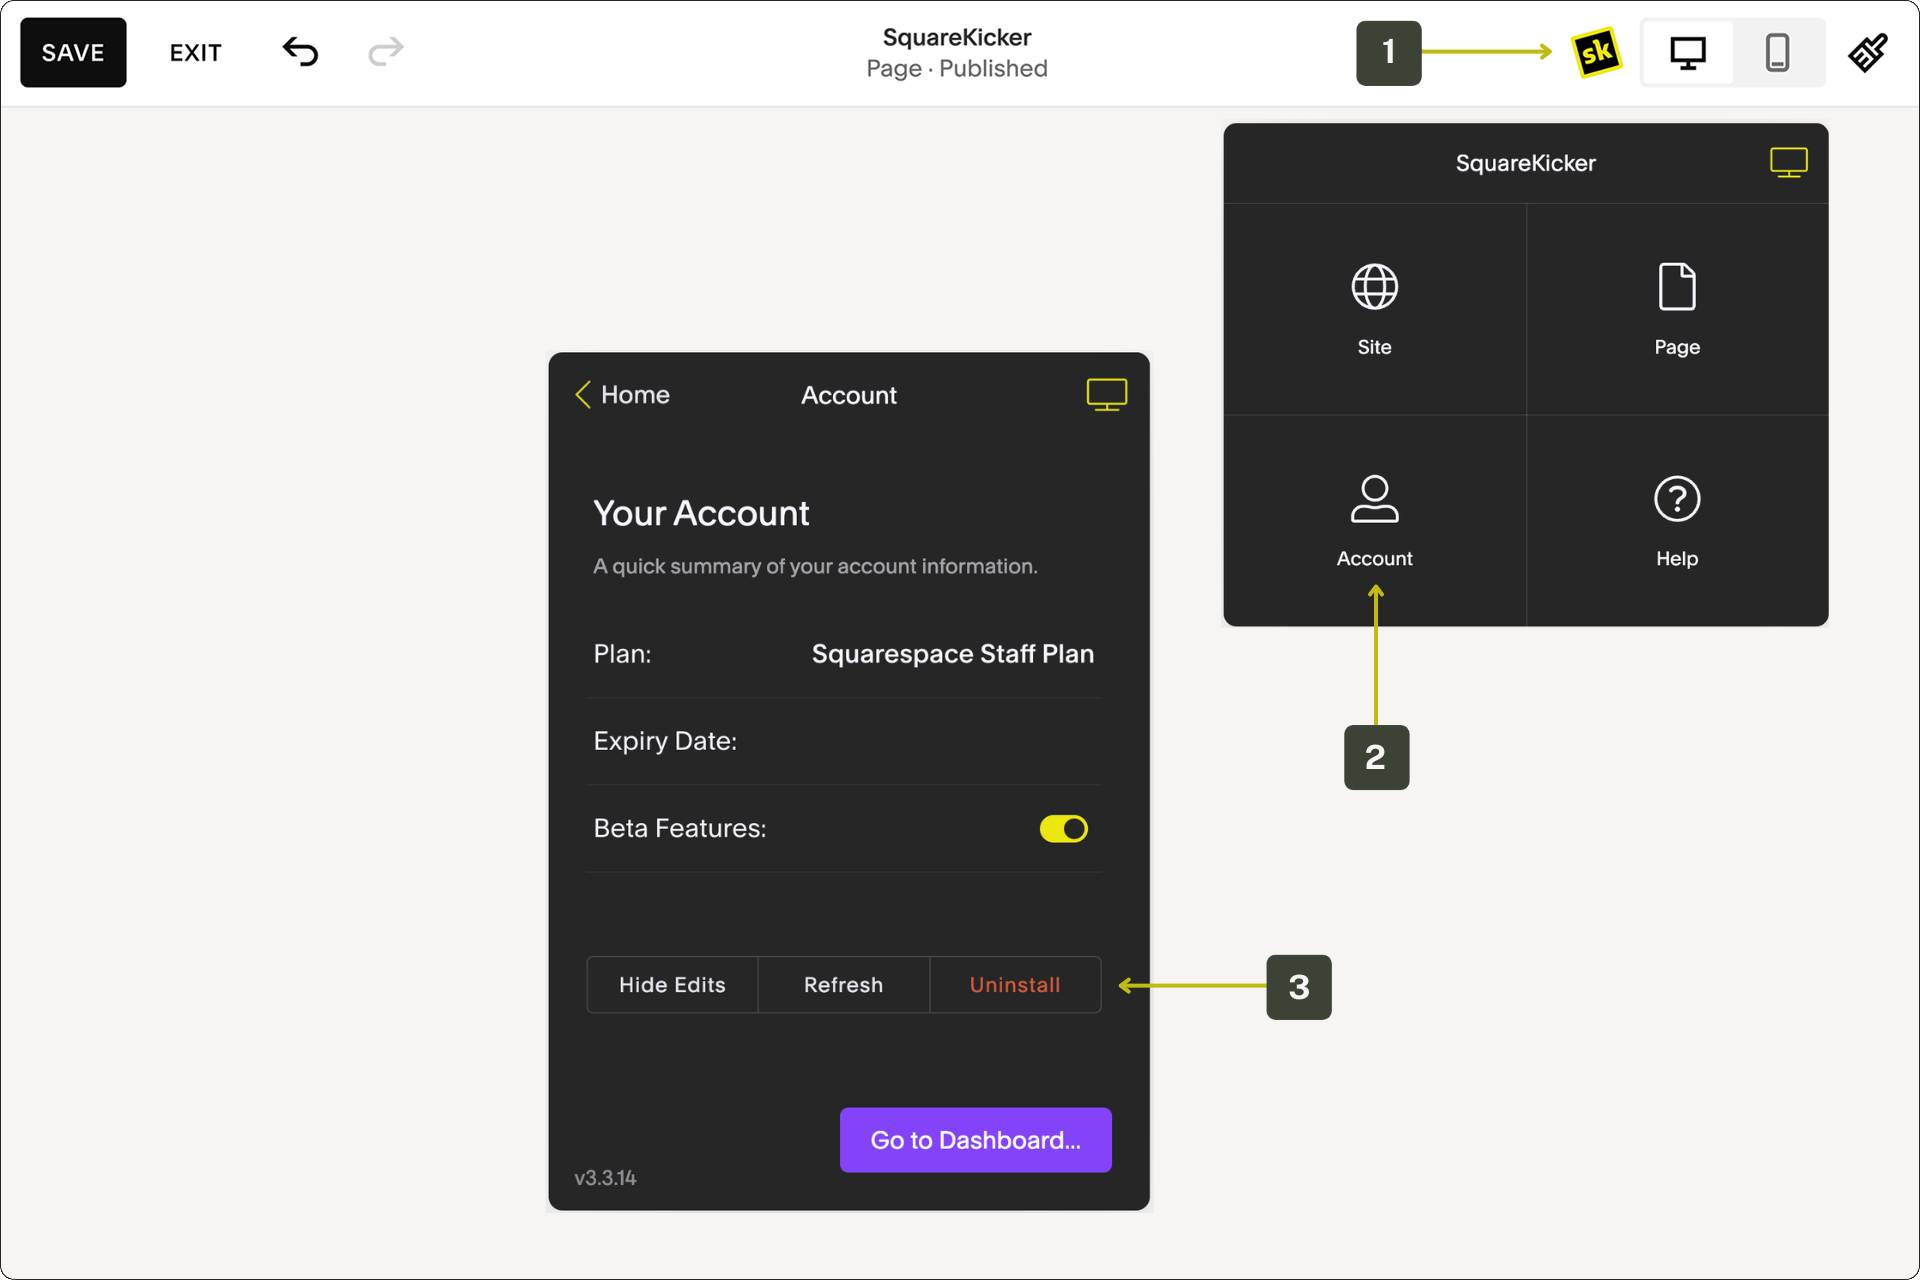
Task: Click the version v3.3.14 label
Action: coord(605,1178)
